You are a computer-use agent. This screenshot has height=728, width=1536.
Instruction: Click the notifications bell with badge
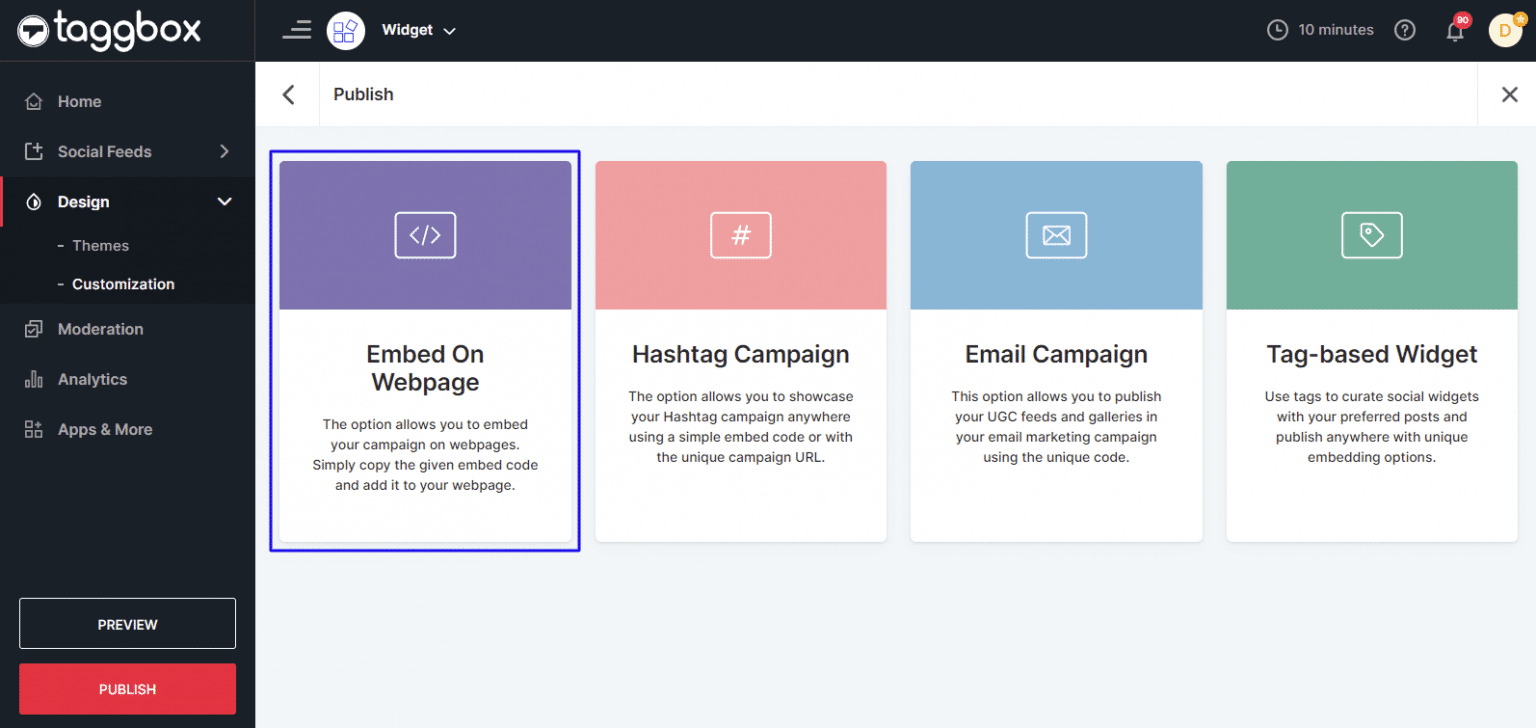point(1455,30)
